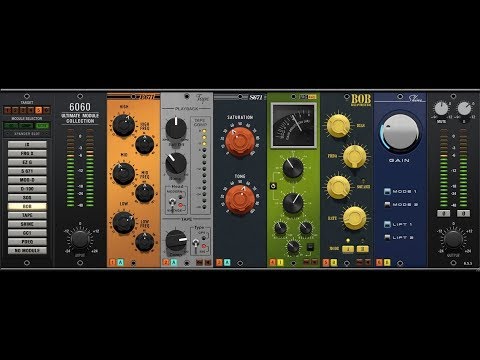The width and height of the screenshot is (480, 360).
Task: Click the first green module selector tab
Action: point(11,126)
